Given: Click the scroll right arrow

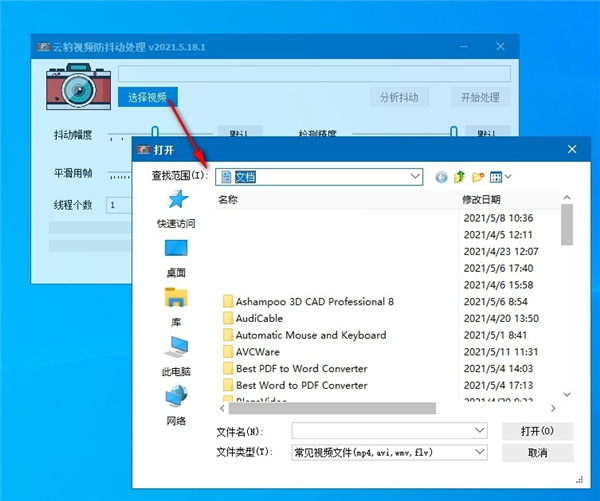Looking at the screenshot, I should coord(553,408).
